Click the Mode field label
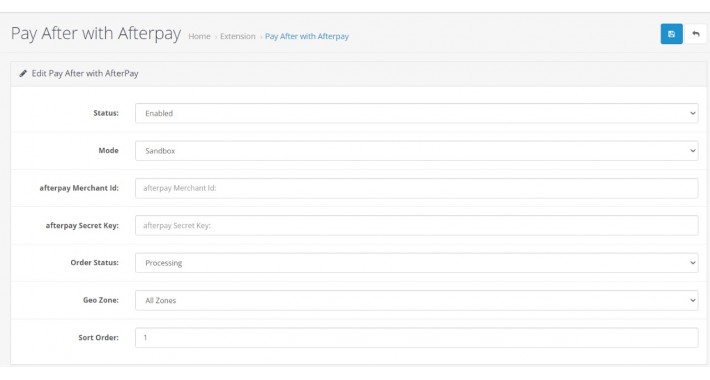The image size is (710, 380). click(108, 150)
